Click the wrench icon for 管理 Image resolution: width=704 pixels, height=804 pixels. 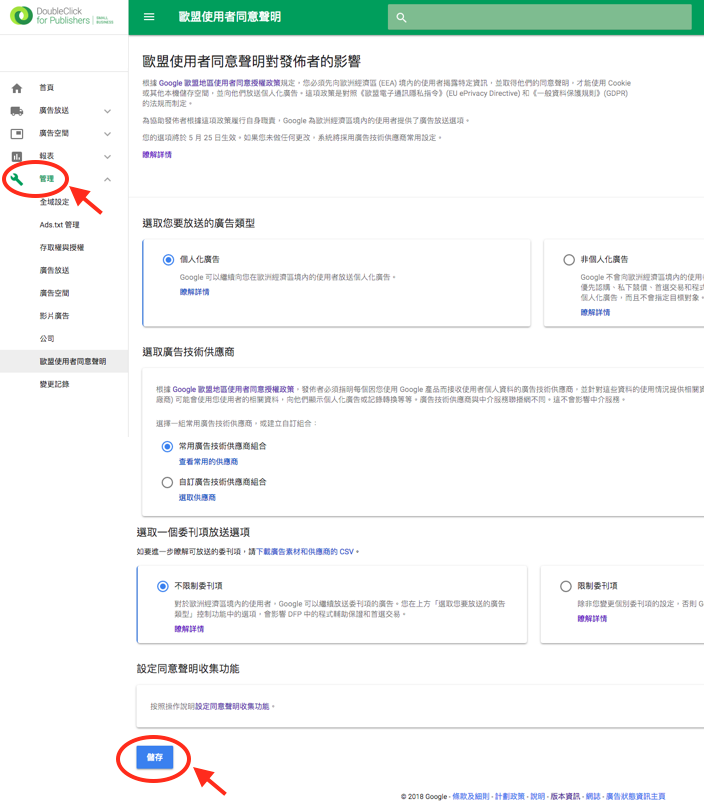(17, 179)
